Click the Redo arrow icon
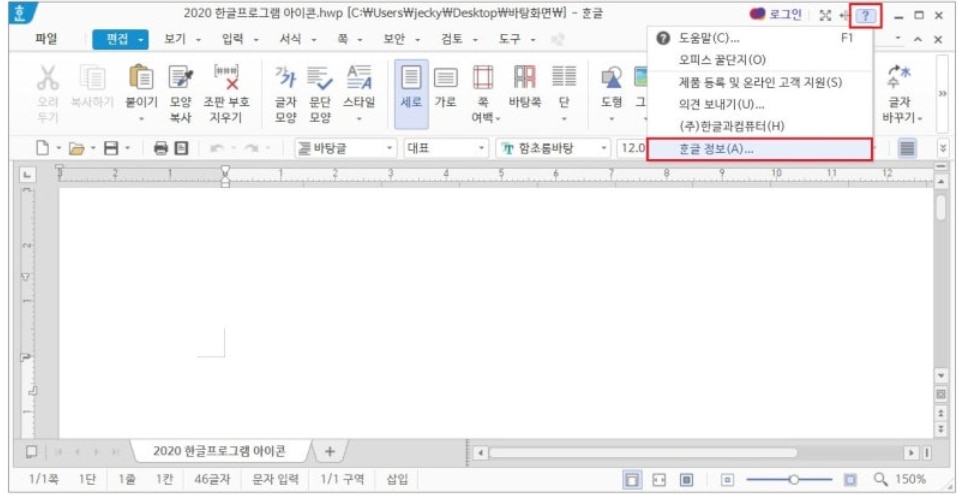Viewport: 959px width, 495px height. (251, 148)
